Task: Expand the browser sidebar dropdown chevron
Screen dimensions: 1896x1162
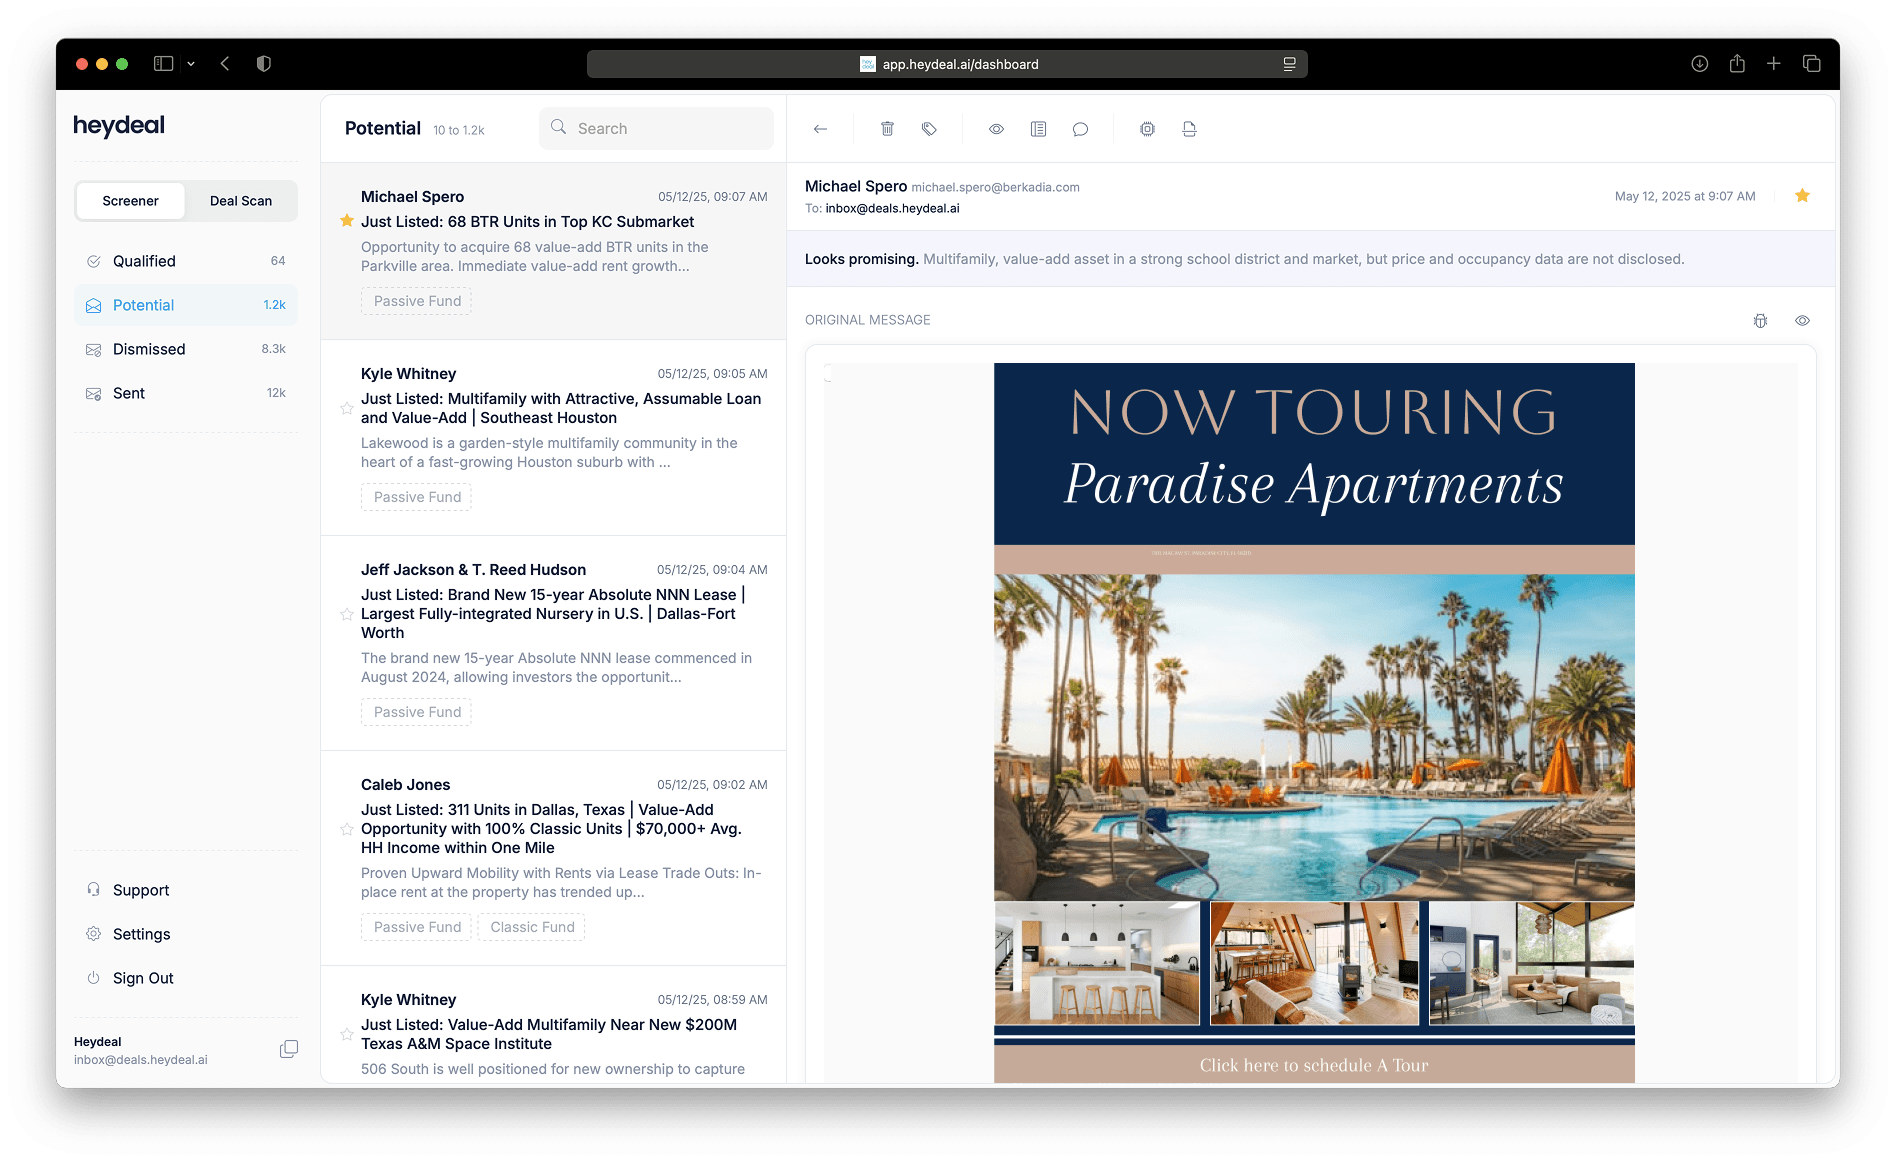Action: tap(191, 64)
